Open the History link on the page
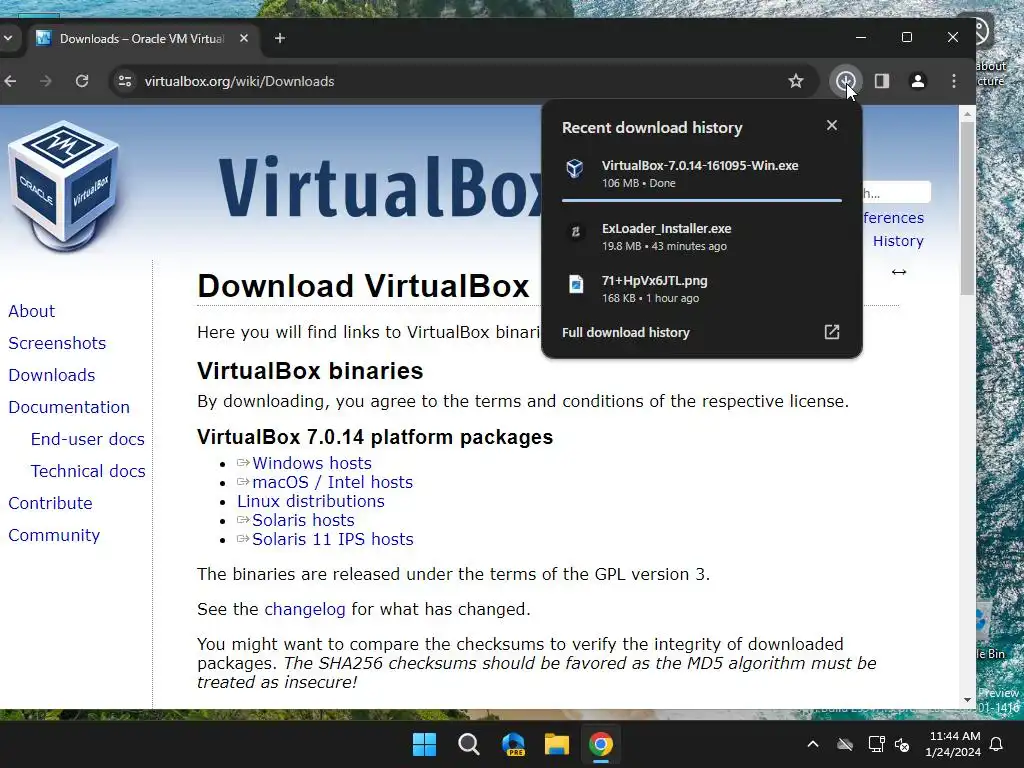Screen dimensions: 1024x768 click(899, 241)
